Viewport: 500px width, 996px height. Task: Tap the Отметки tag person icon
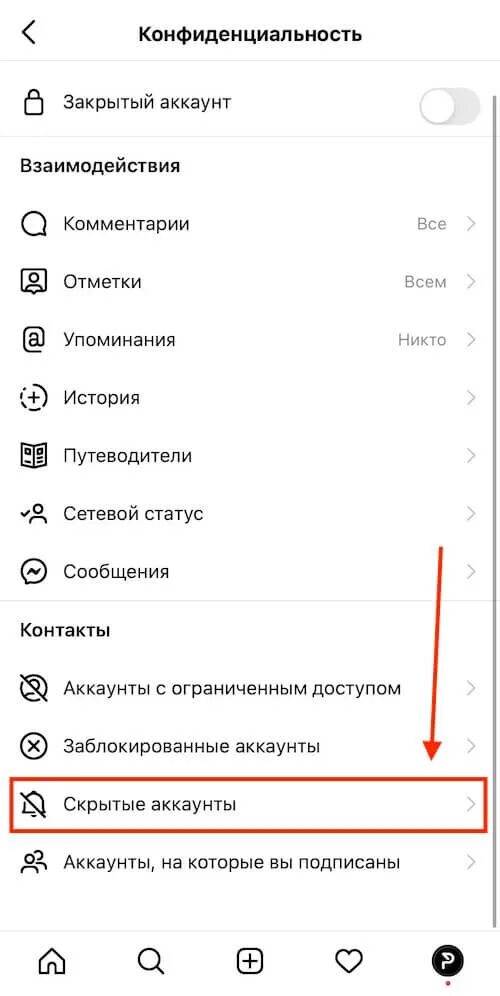(x=33, y=282)
